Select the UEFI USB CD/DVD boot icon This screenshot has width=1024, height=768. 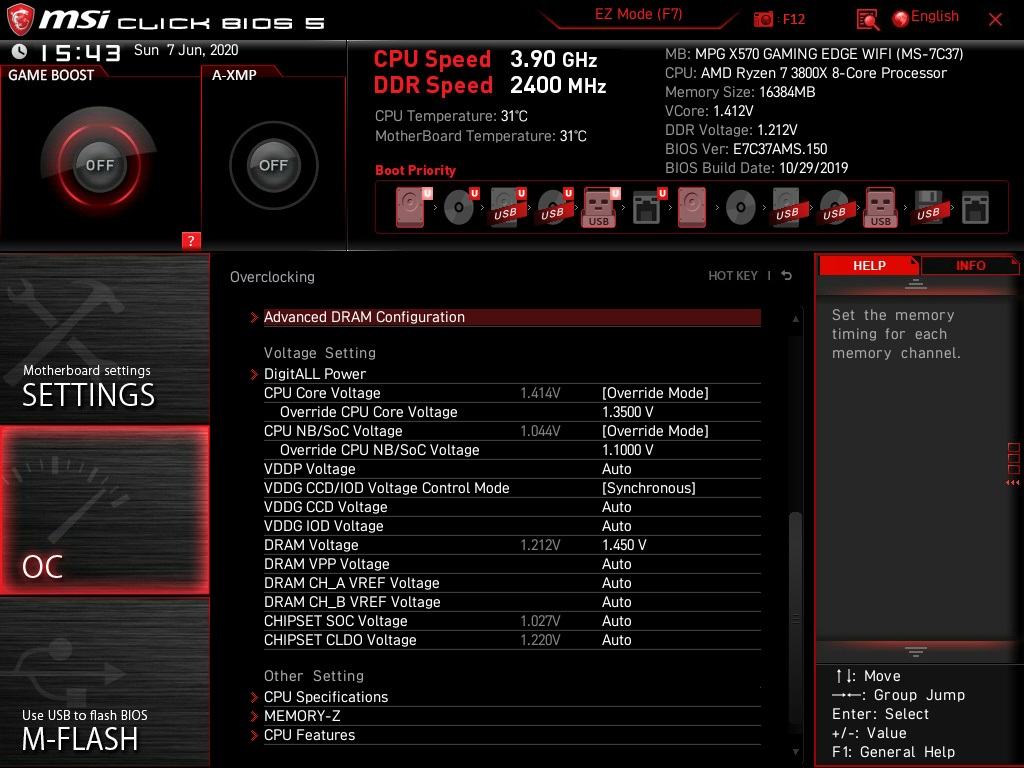pos(555,207)
